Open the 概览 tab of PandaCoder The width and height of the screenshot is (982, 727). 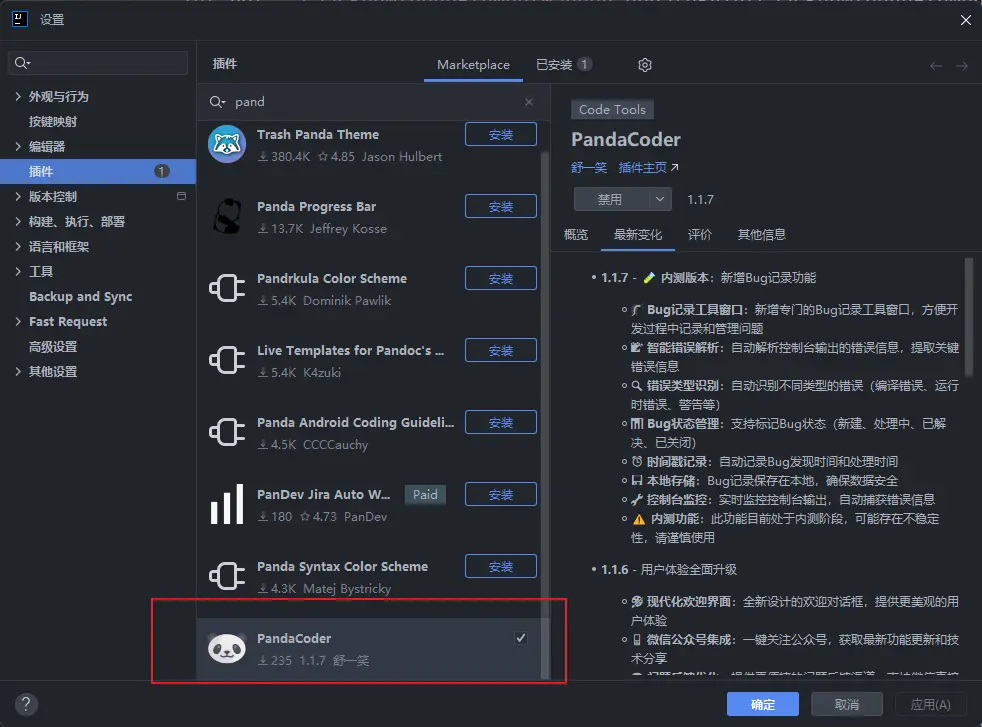point(576,234)
